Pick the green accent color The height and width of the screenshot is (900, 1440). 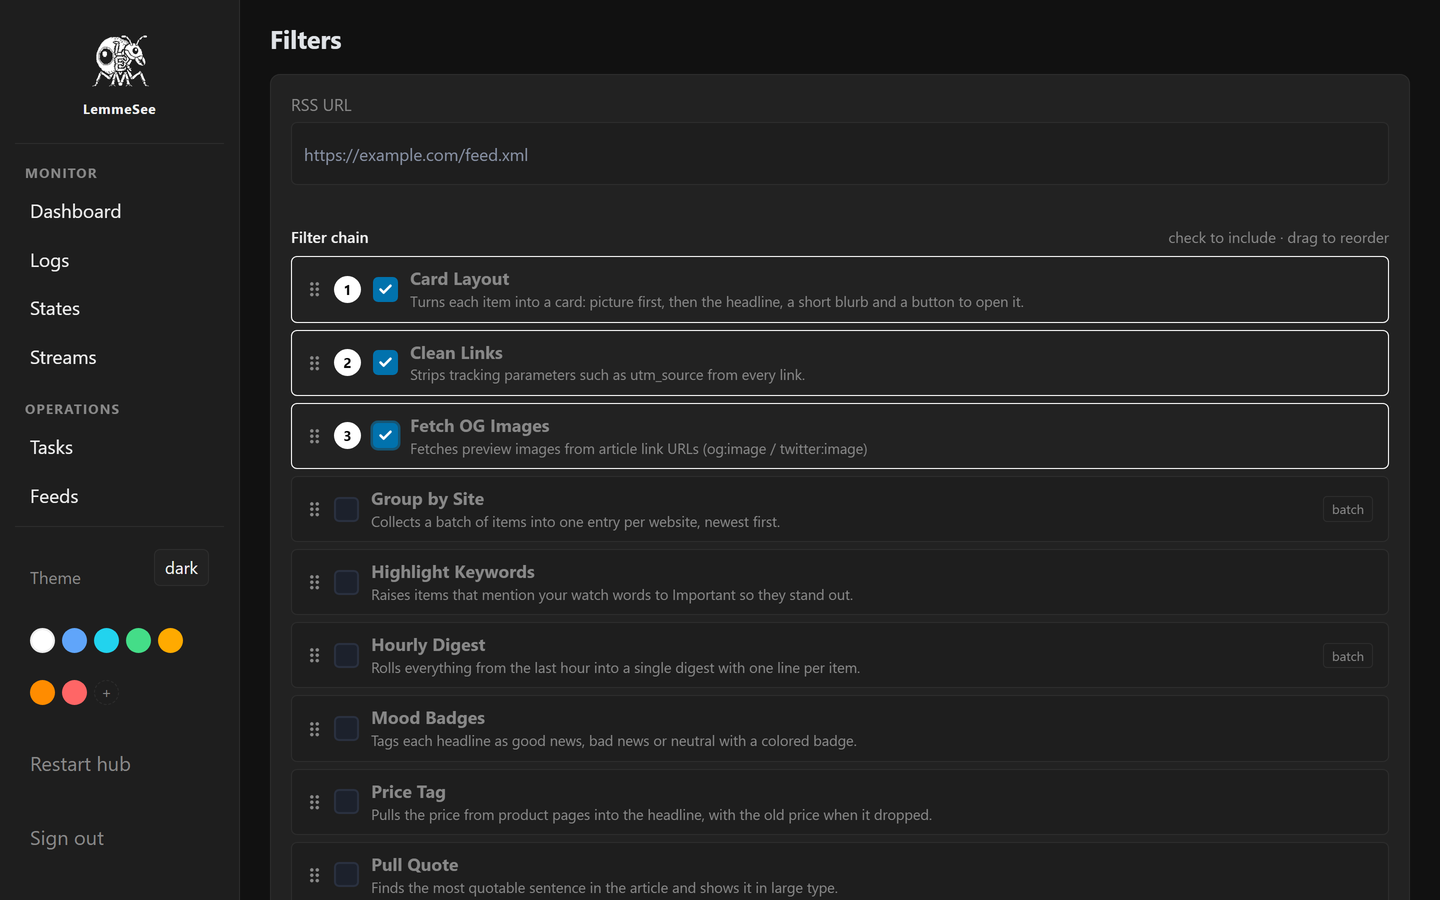pyautogui.click(x=138, y=640)
